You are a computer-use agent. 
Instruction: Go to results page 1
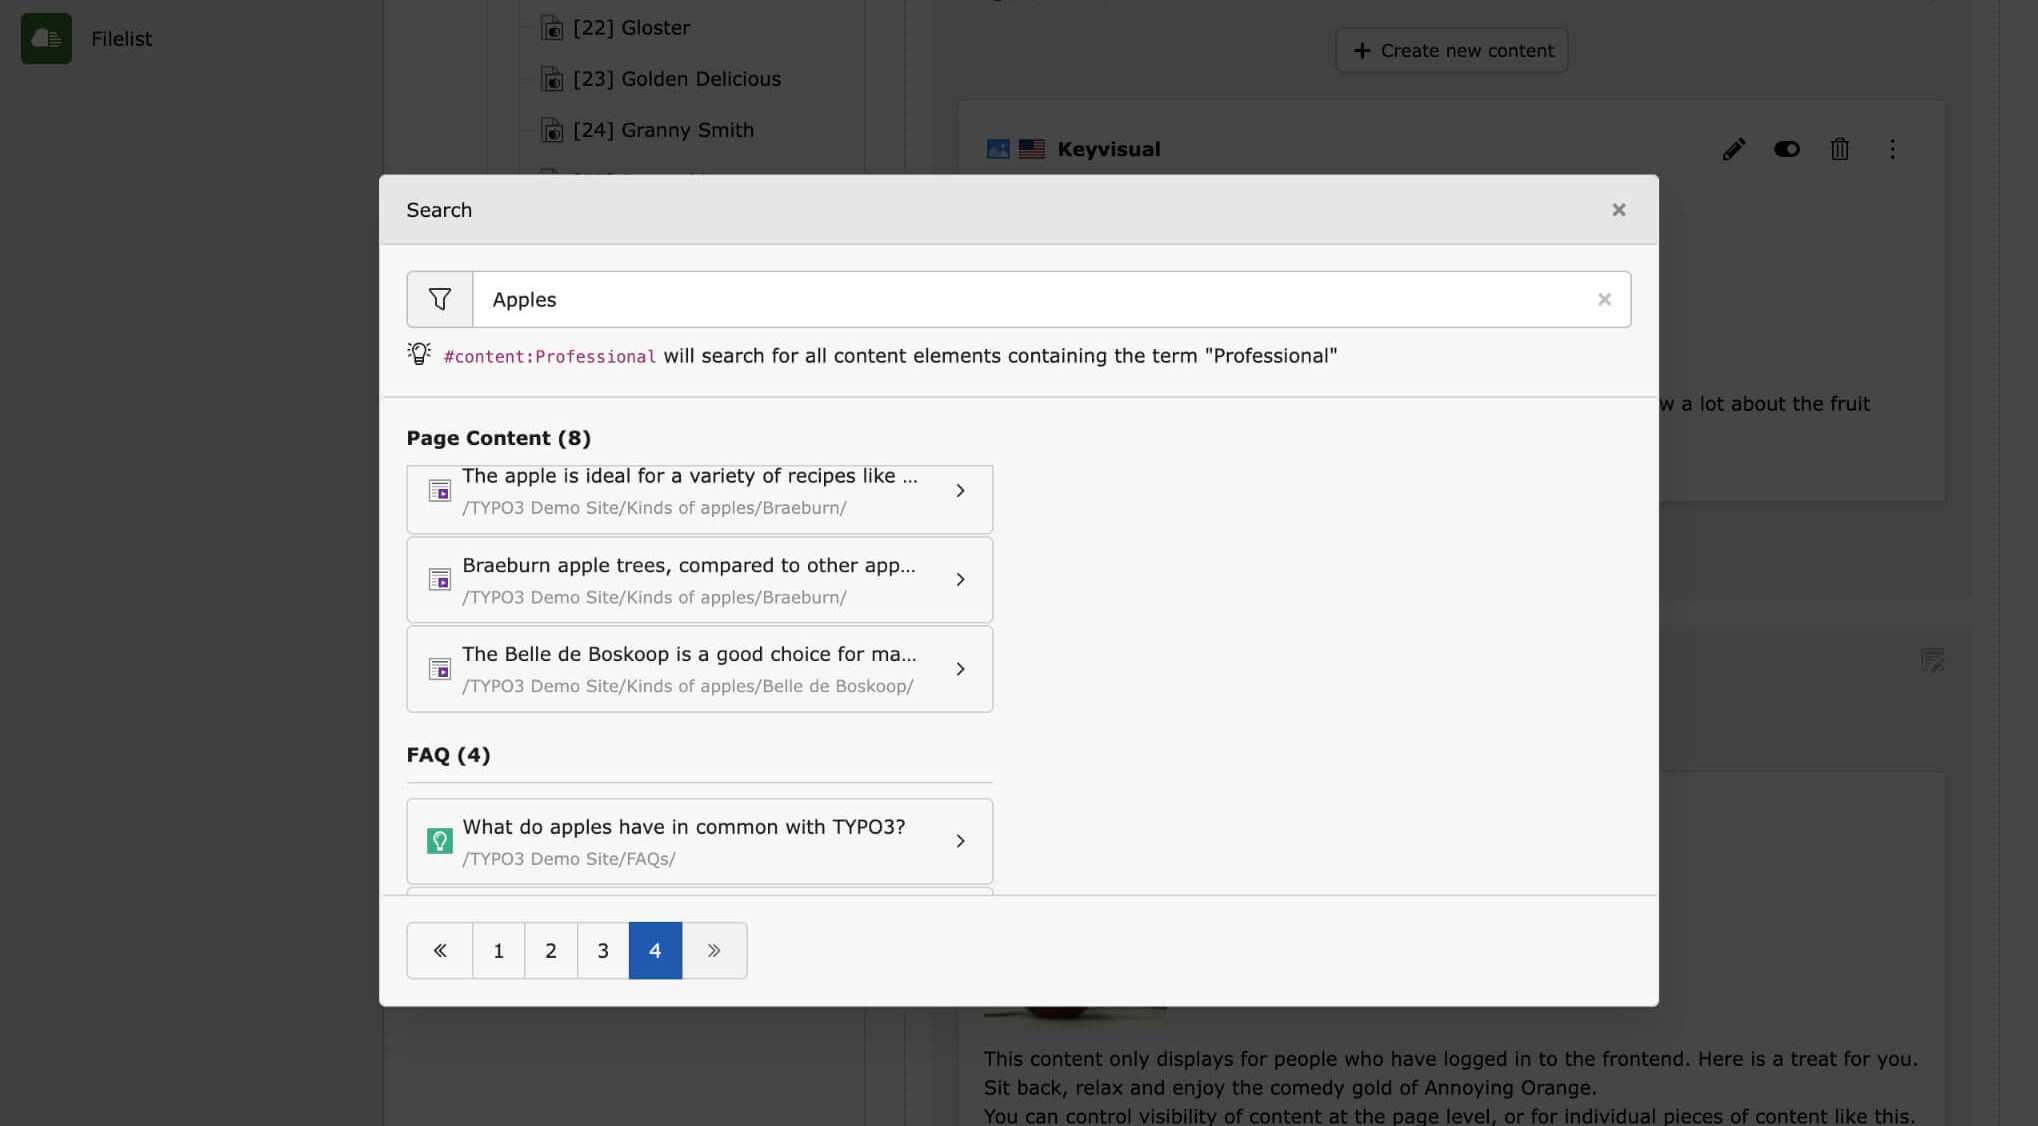498,950
